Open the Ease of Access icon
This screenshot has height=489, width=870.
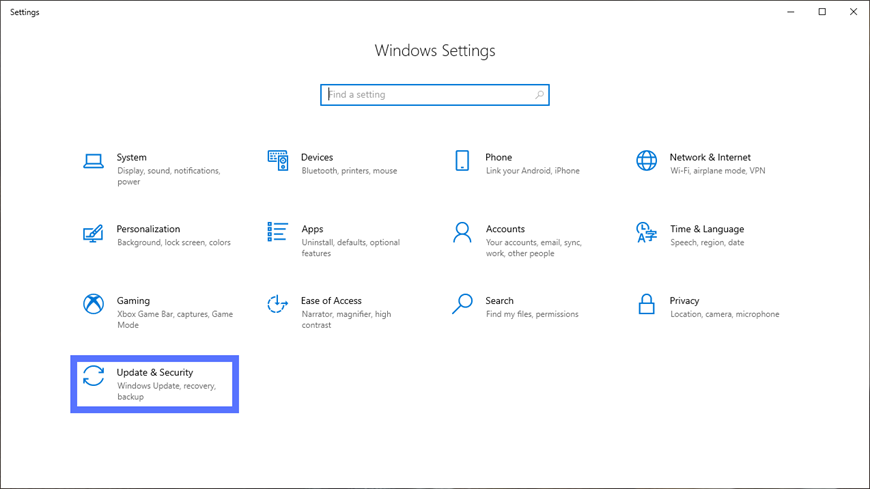pyautogui.click(x=277, y=304)
